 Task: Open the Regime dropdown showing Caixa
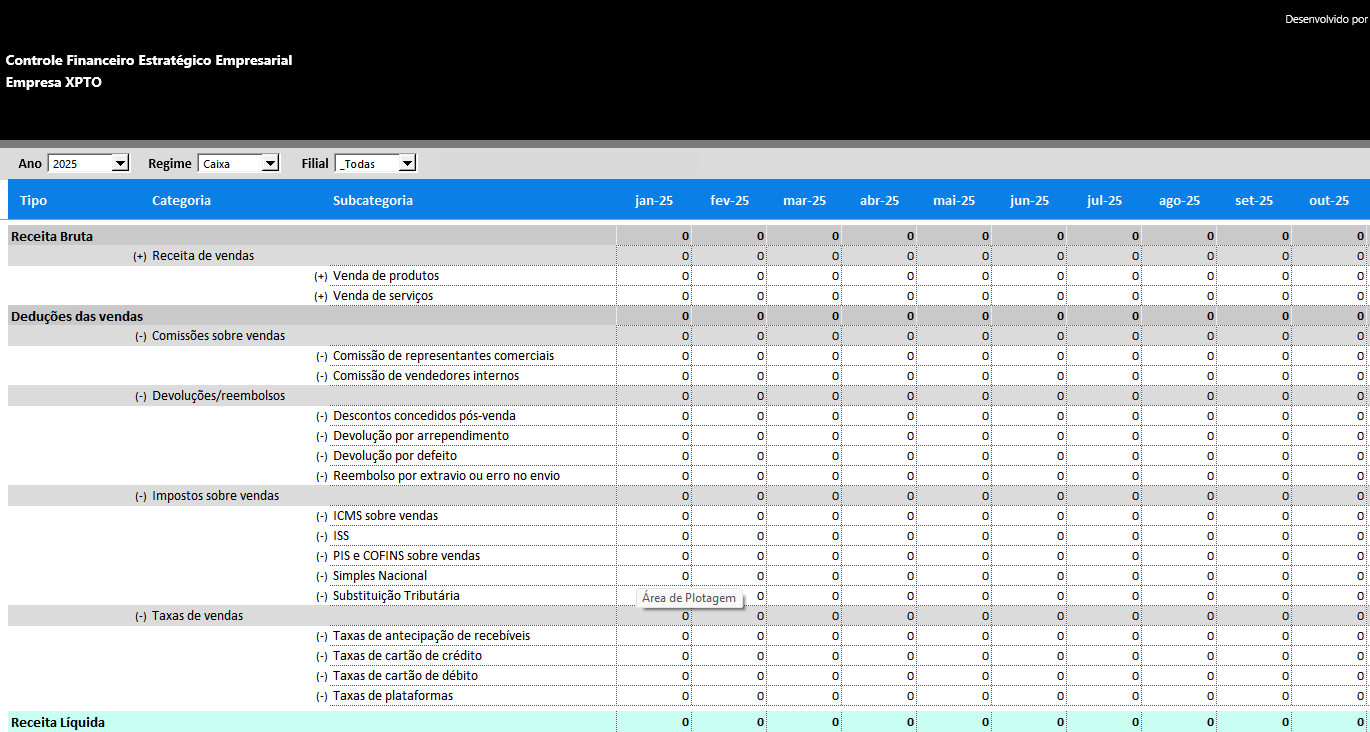click(x=270, y=163)
